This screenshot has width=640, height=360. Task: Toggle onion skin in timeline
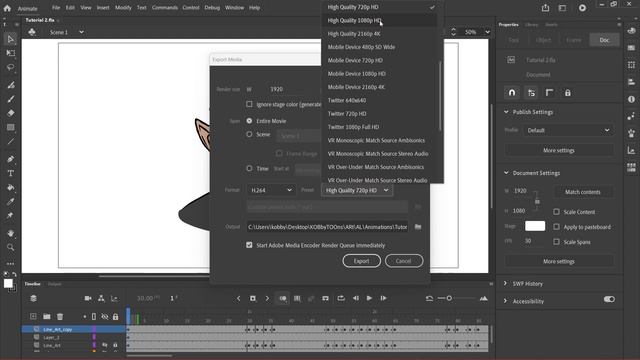pos(283,298)
